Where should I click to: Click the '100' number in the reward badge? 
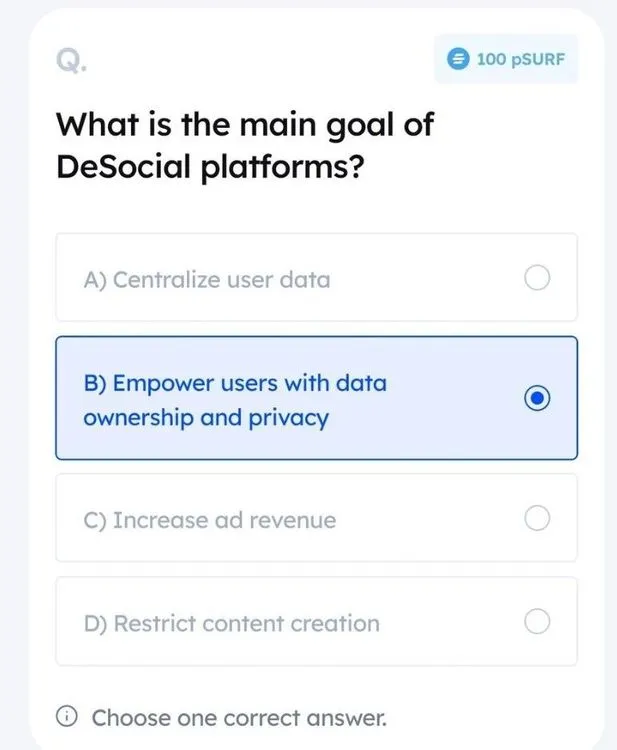click(491, 59)
